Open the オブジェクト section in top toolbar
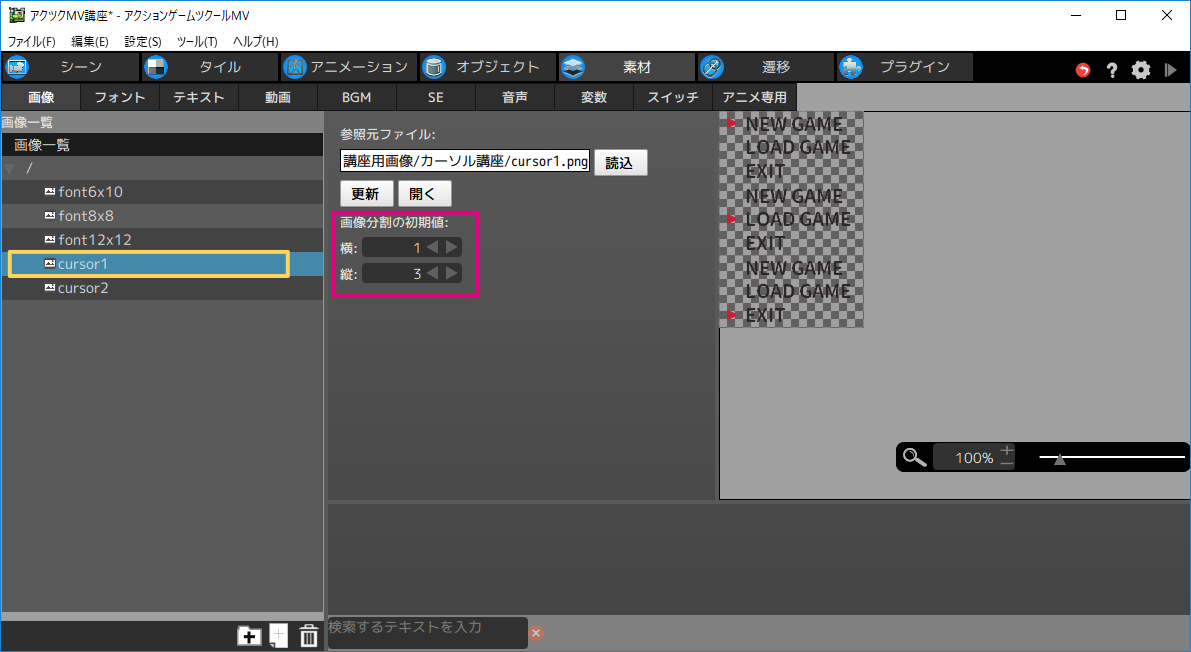 487,67
